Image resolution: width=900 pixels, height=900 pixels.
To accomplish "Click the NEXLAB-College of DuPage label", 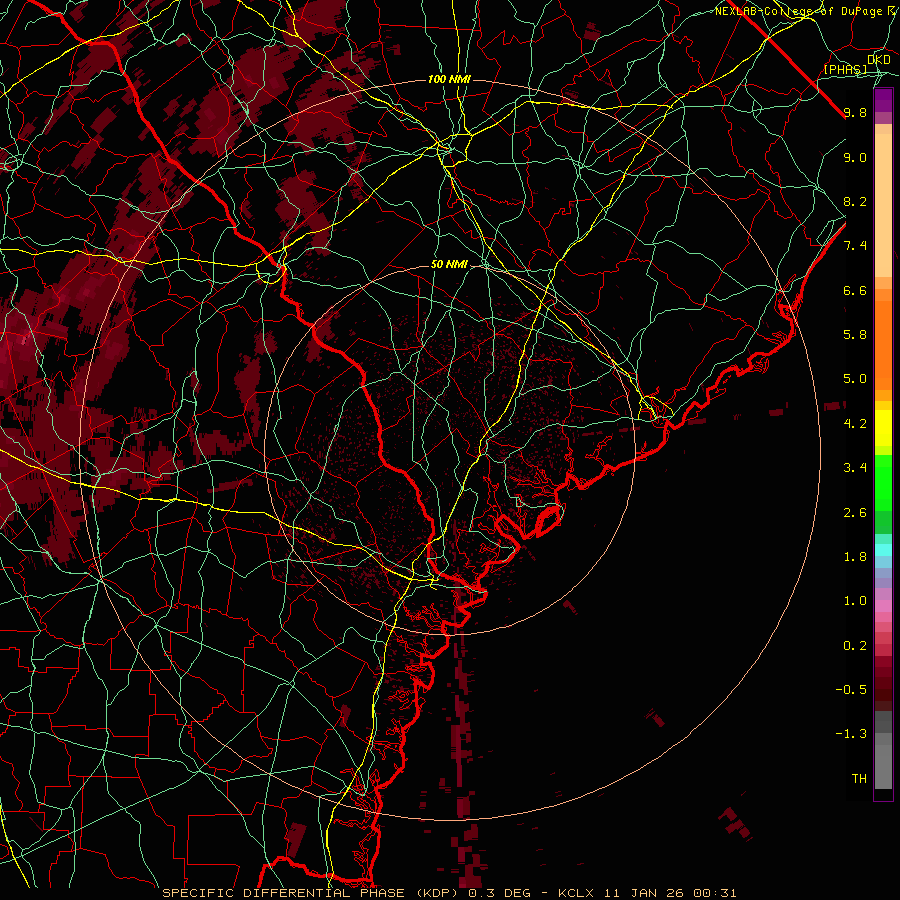I will (801, 11).
